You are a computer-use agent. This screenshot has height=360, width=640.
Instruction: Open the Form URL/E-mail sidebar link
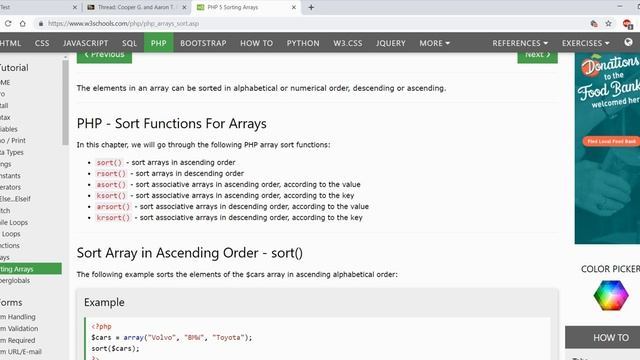click(21, 351)
